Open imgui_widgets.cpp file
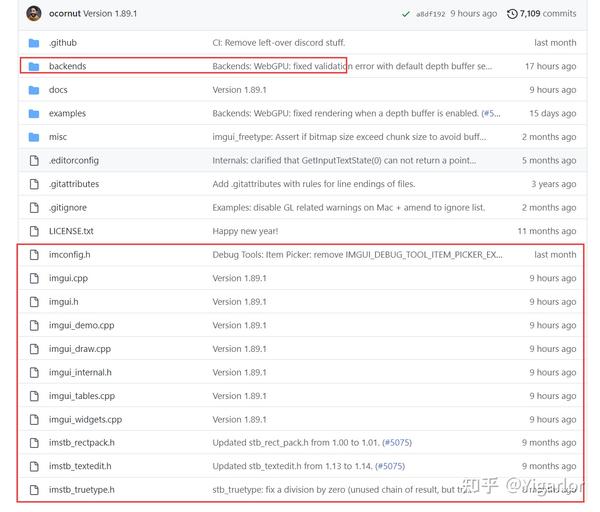The image size is (600, 512). point(85,419)
